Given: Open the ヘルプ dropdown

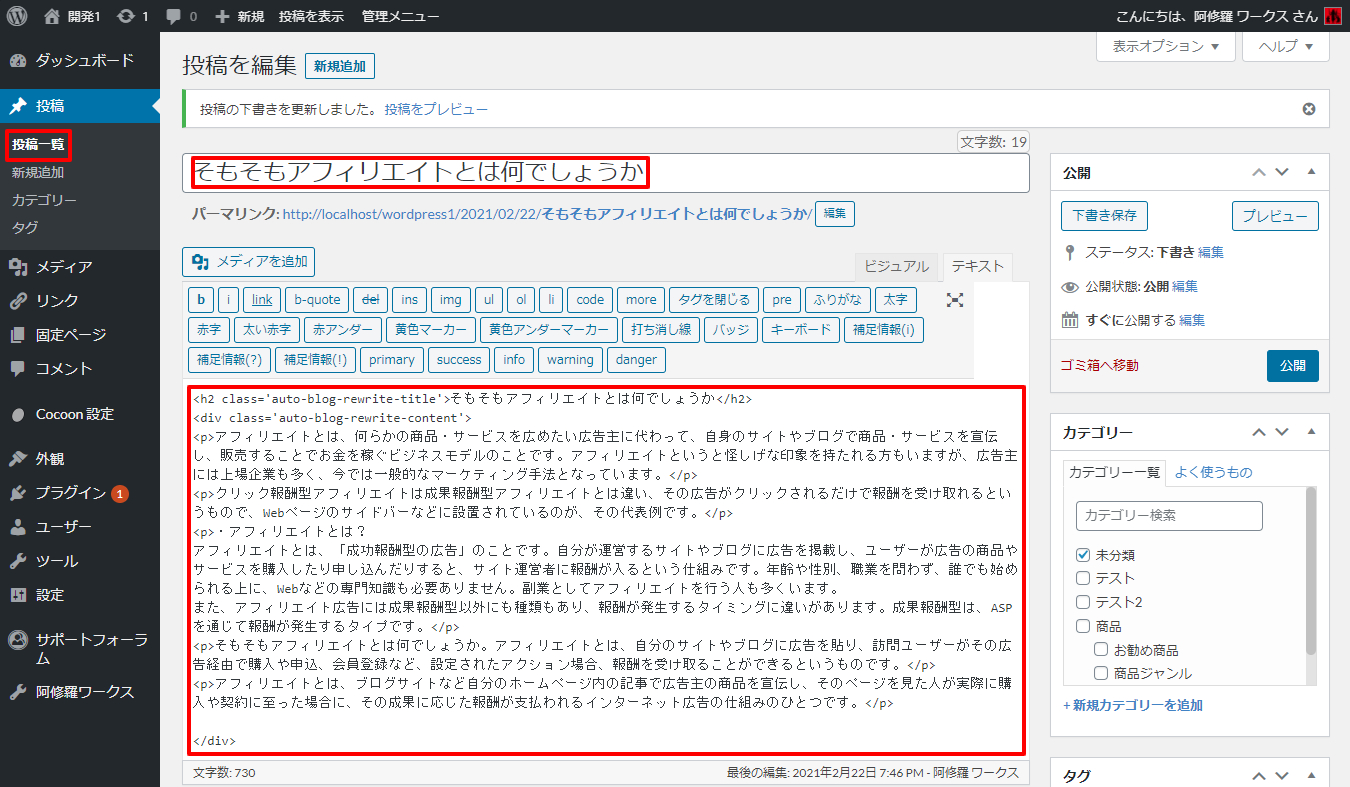Looking at the screenshot, I should pos(1285,46).
